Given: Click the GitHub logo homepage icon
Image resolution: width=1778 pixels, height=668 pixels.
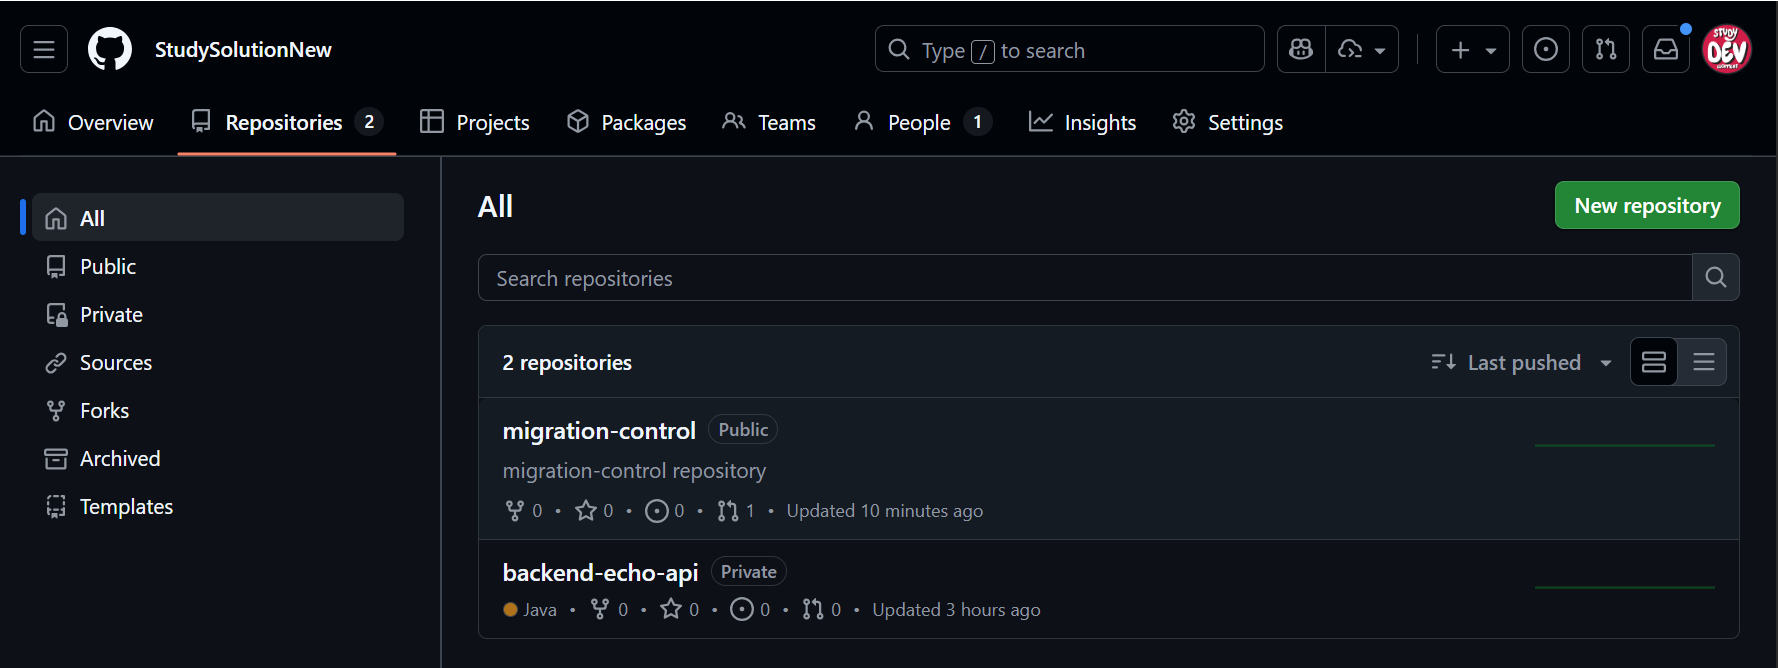Looking at the screenshot, I should pyautogui.click(x=110, y=49).
